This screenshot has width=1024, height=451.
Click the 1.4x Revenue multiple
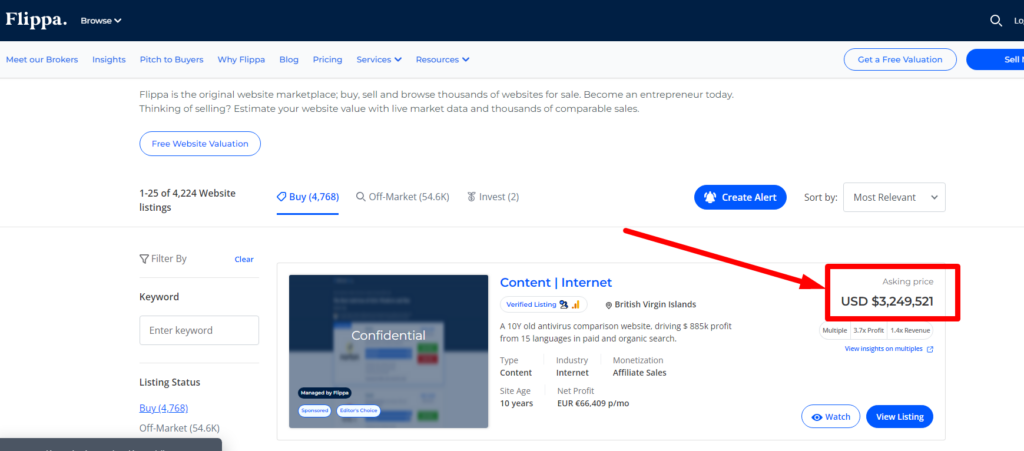tap(910, 331)
